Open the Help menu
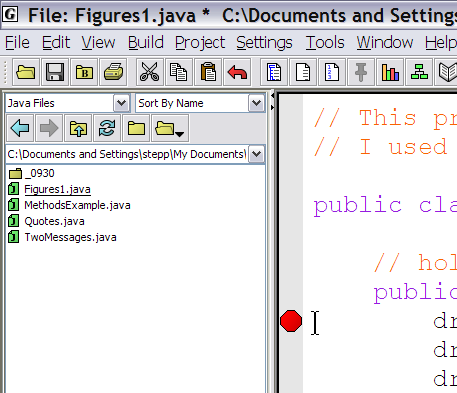The height and width of the screenshot is (393, 457). click(440, 43)
